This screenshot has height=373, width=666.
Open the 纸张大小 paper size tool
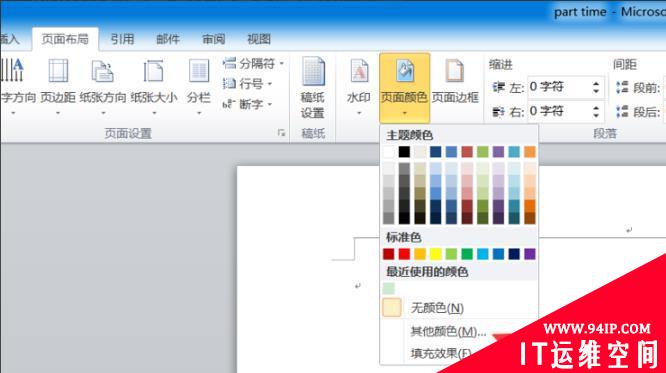154,85
